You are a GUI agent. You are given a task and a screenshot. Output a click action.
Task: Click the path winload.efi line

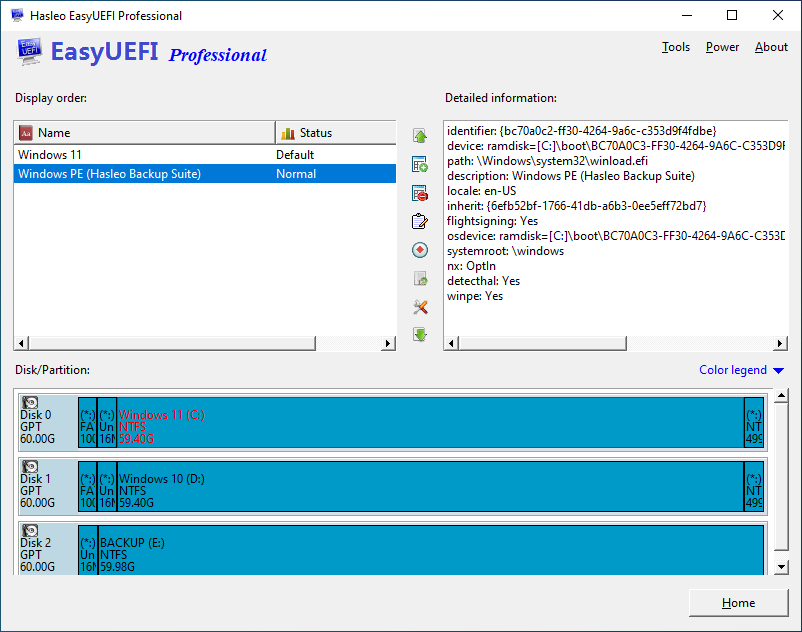547,161
